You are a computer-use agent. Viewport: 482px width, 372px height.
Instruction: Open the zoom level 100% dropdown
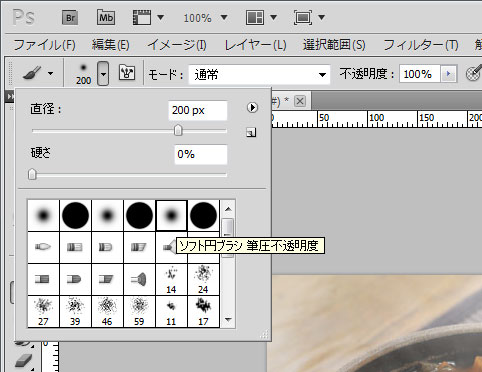pos(224,17)
